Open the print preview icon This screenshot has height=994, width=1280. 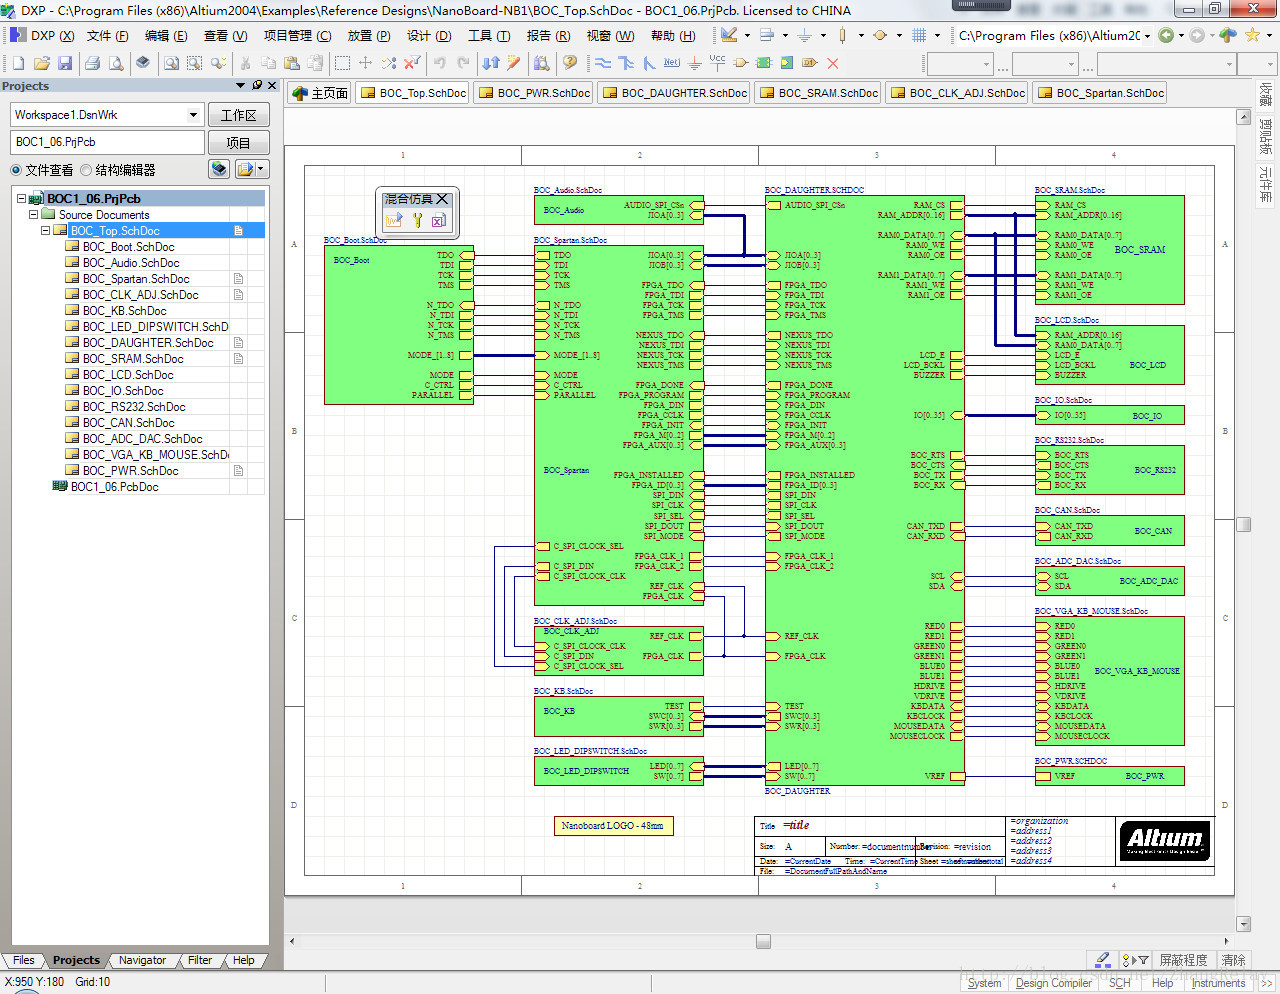pyautogui.click(x=117, y=63)
